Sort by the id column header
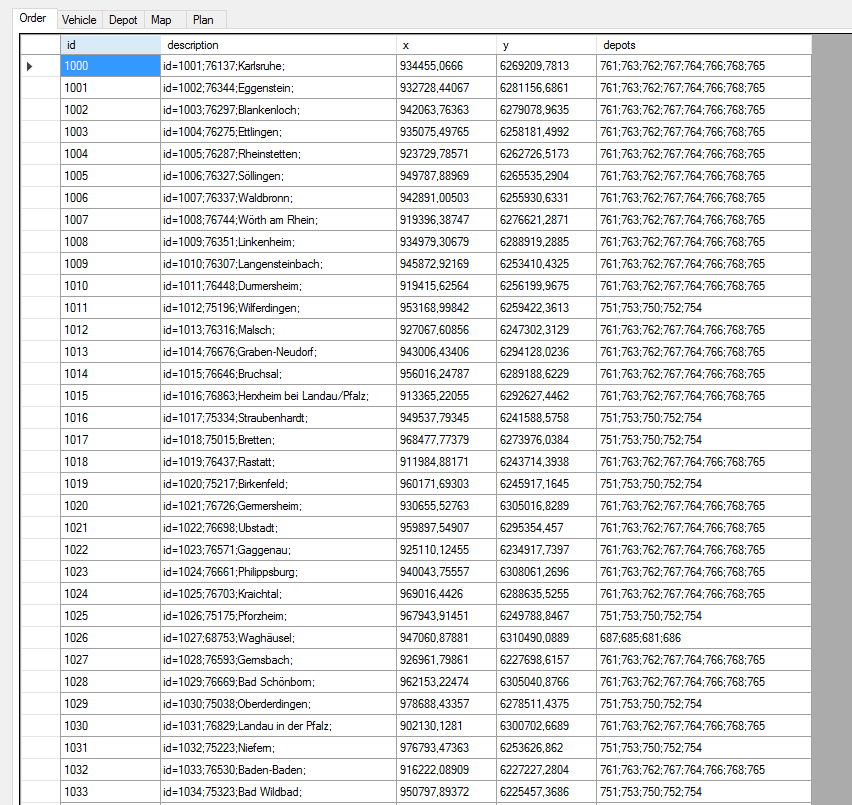The width and height of the screenshot is (852, 805). click(x=110, y=45)
